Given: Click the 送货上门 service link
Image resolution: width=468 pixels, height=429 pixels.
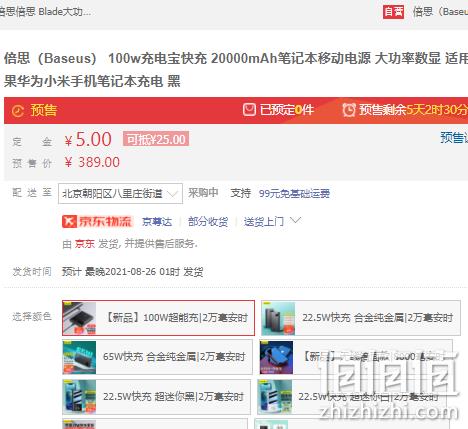Looking at the screenshot, I should [x=264, y=222].
